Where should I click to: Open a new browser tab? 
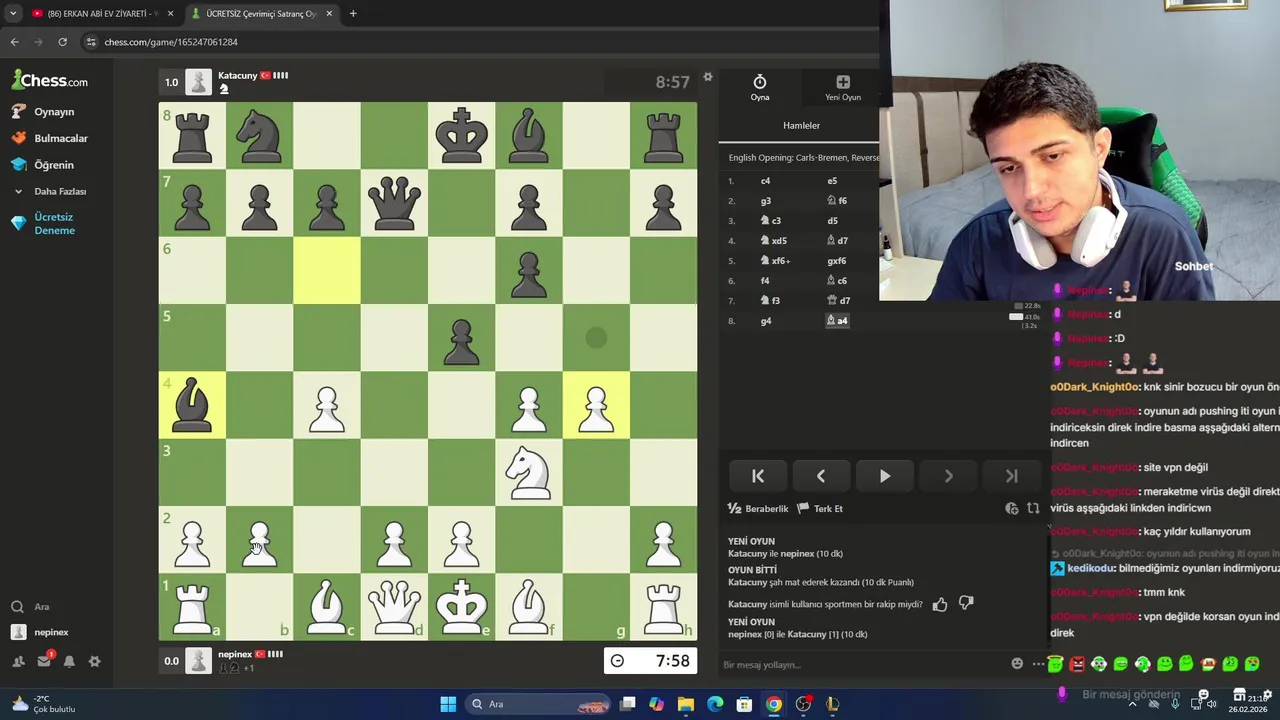click(x=353, y=14)
